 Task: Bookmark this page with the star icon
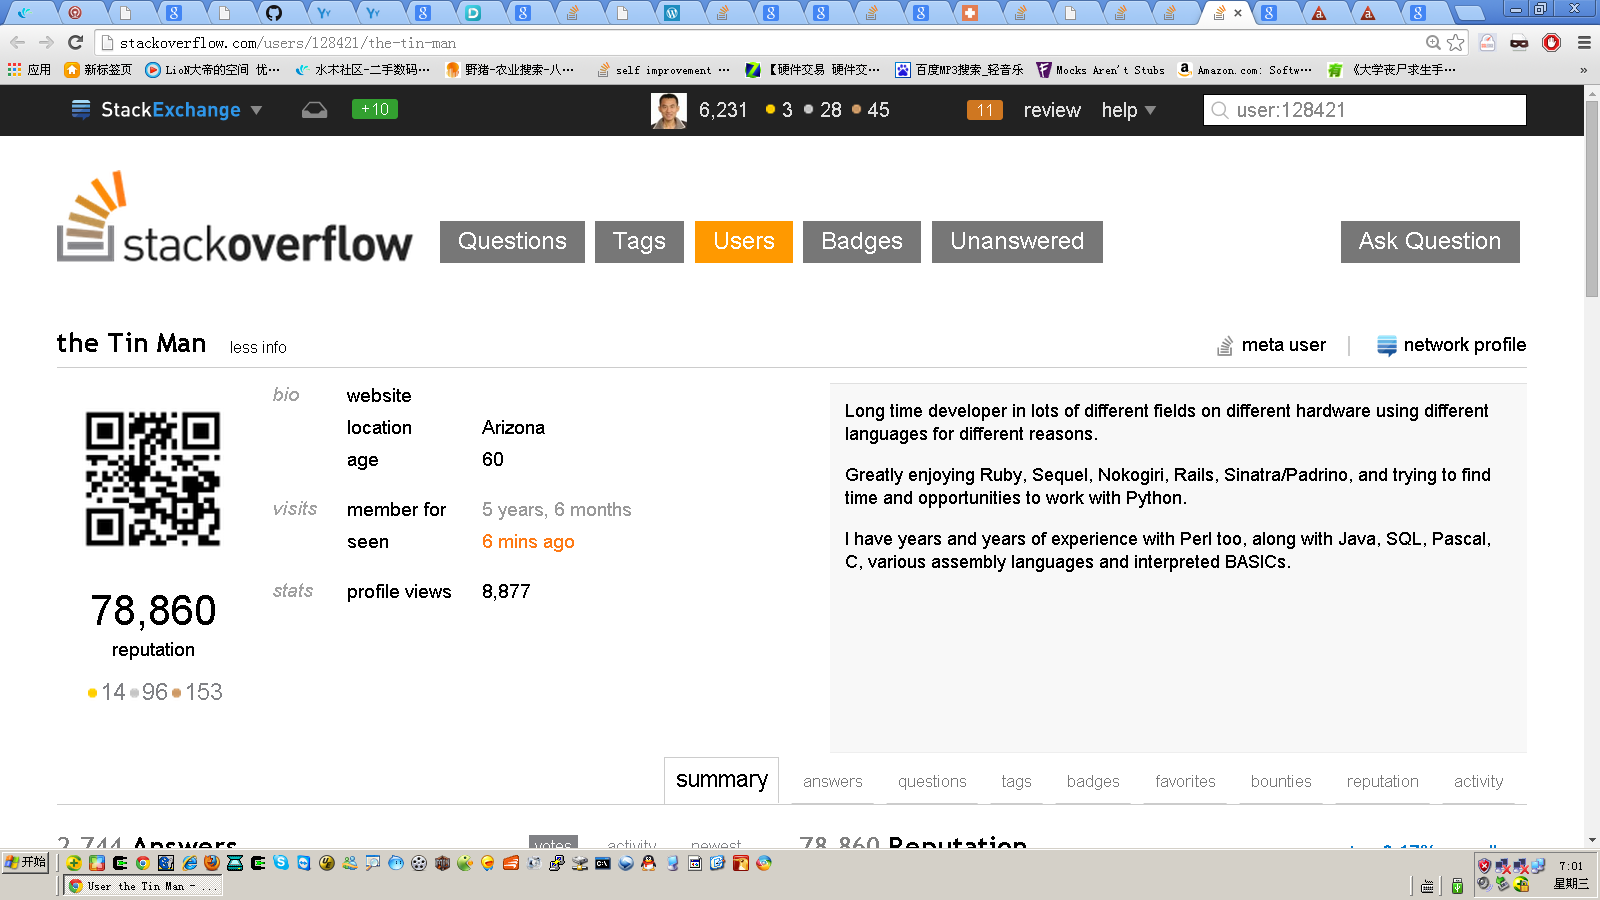[x=1456, y=43]
